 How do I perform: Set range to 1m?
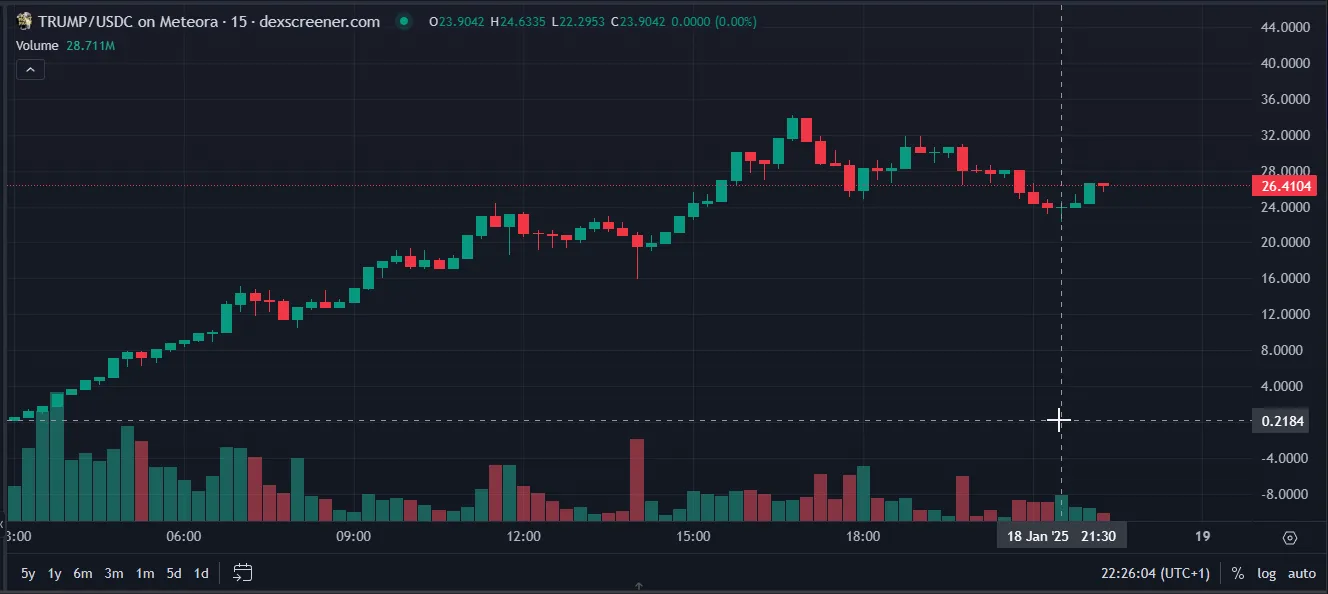[x=145, y=573]
